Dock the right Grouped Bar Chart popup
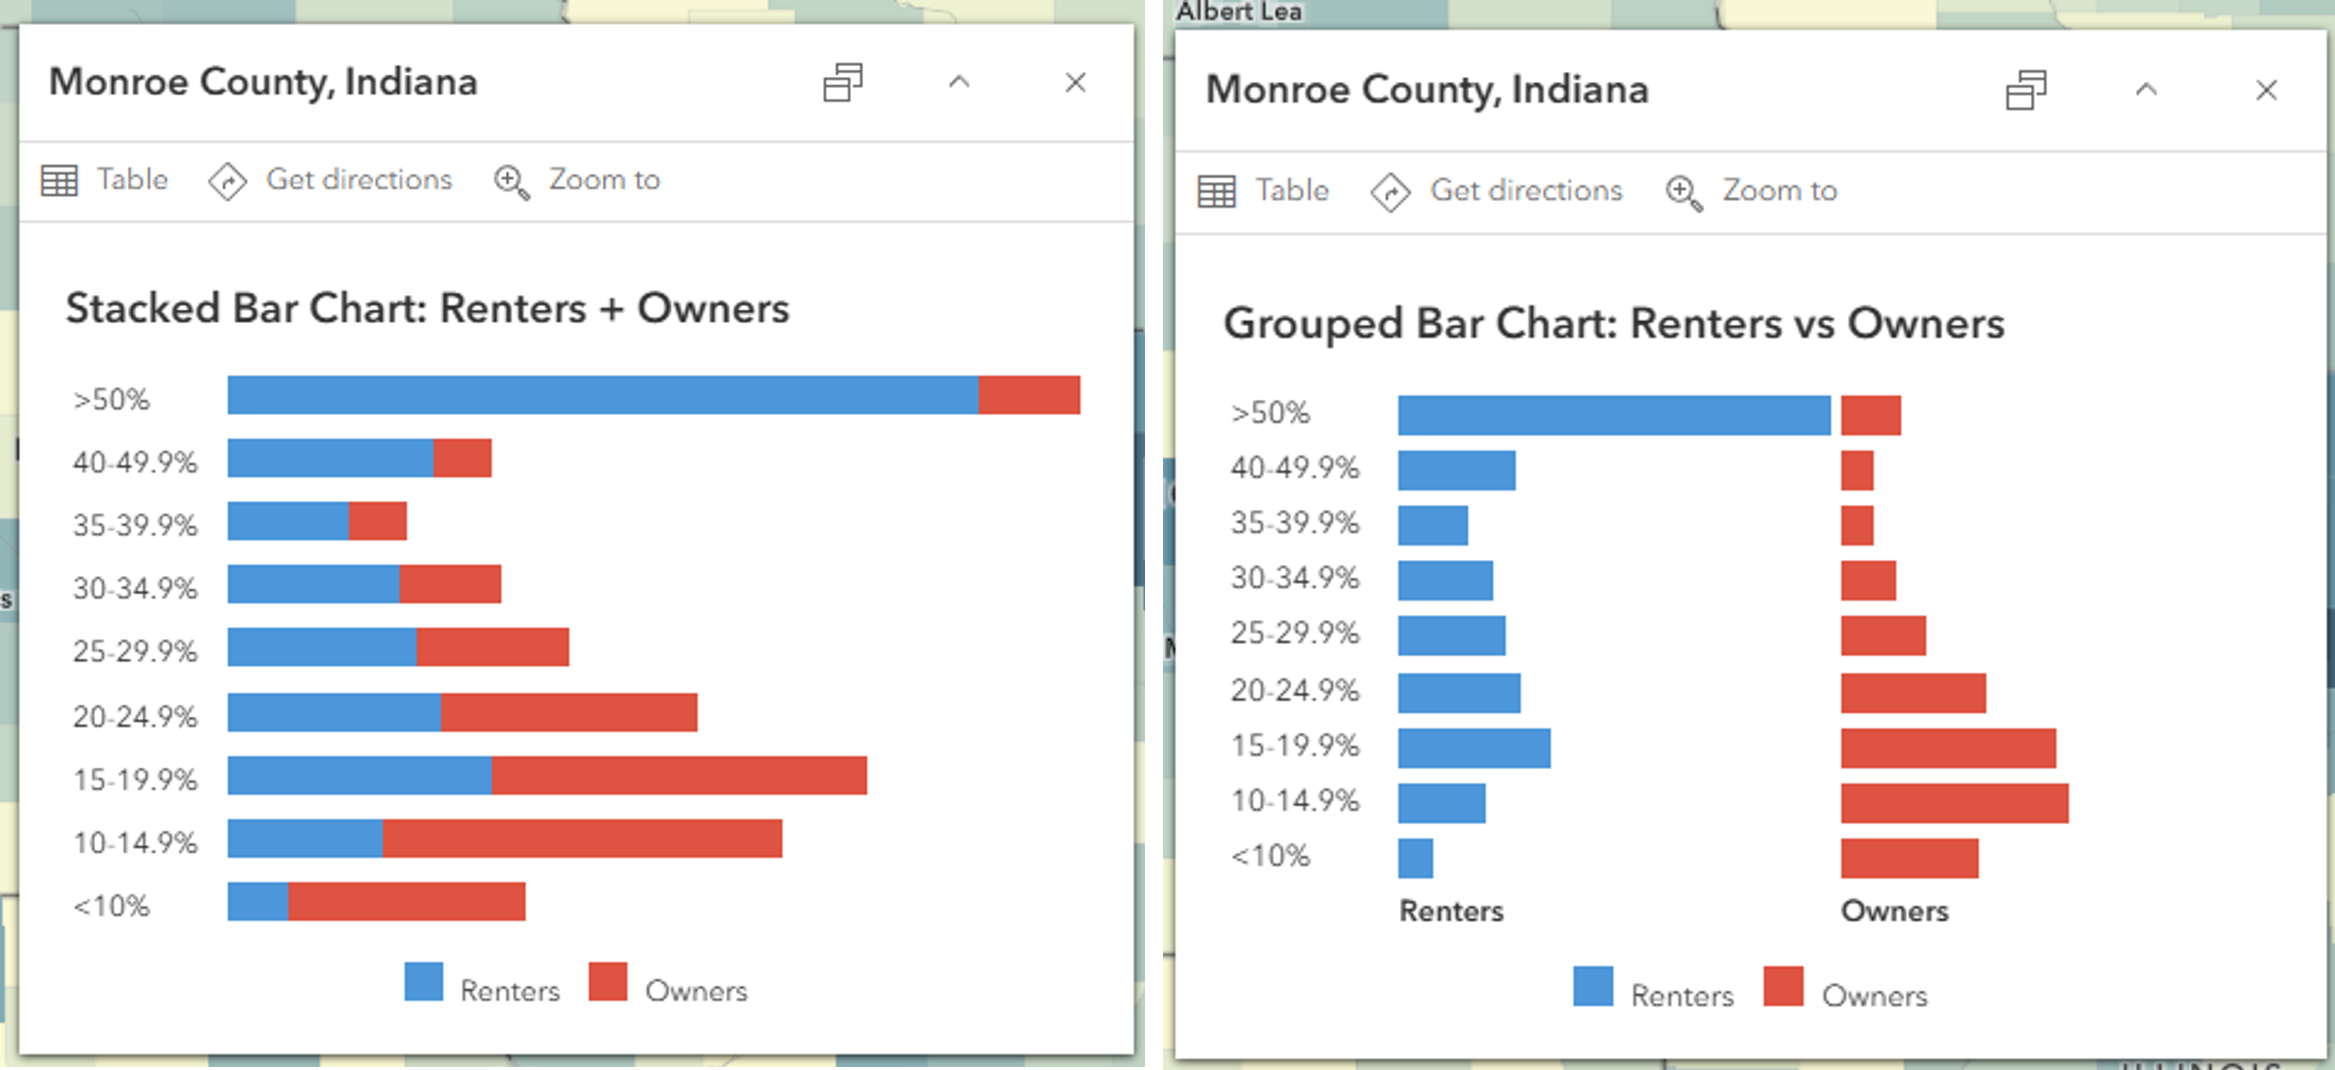This screenshot has width=2335, height=1070. coord(2026,90)
